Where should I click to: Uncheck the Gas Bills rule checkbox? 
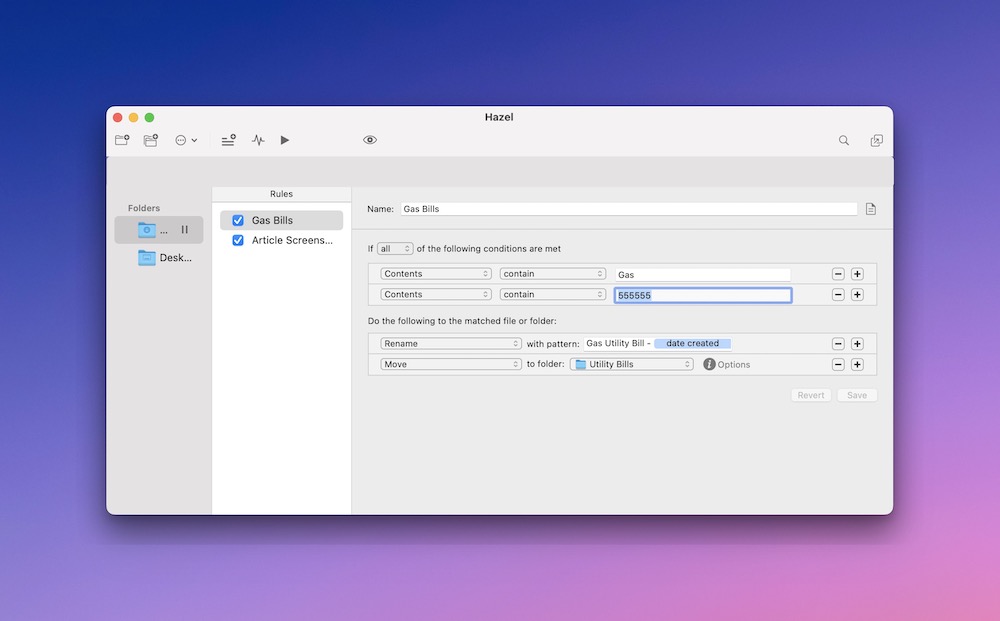[238, 221]
